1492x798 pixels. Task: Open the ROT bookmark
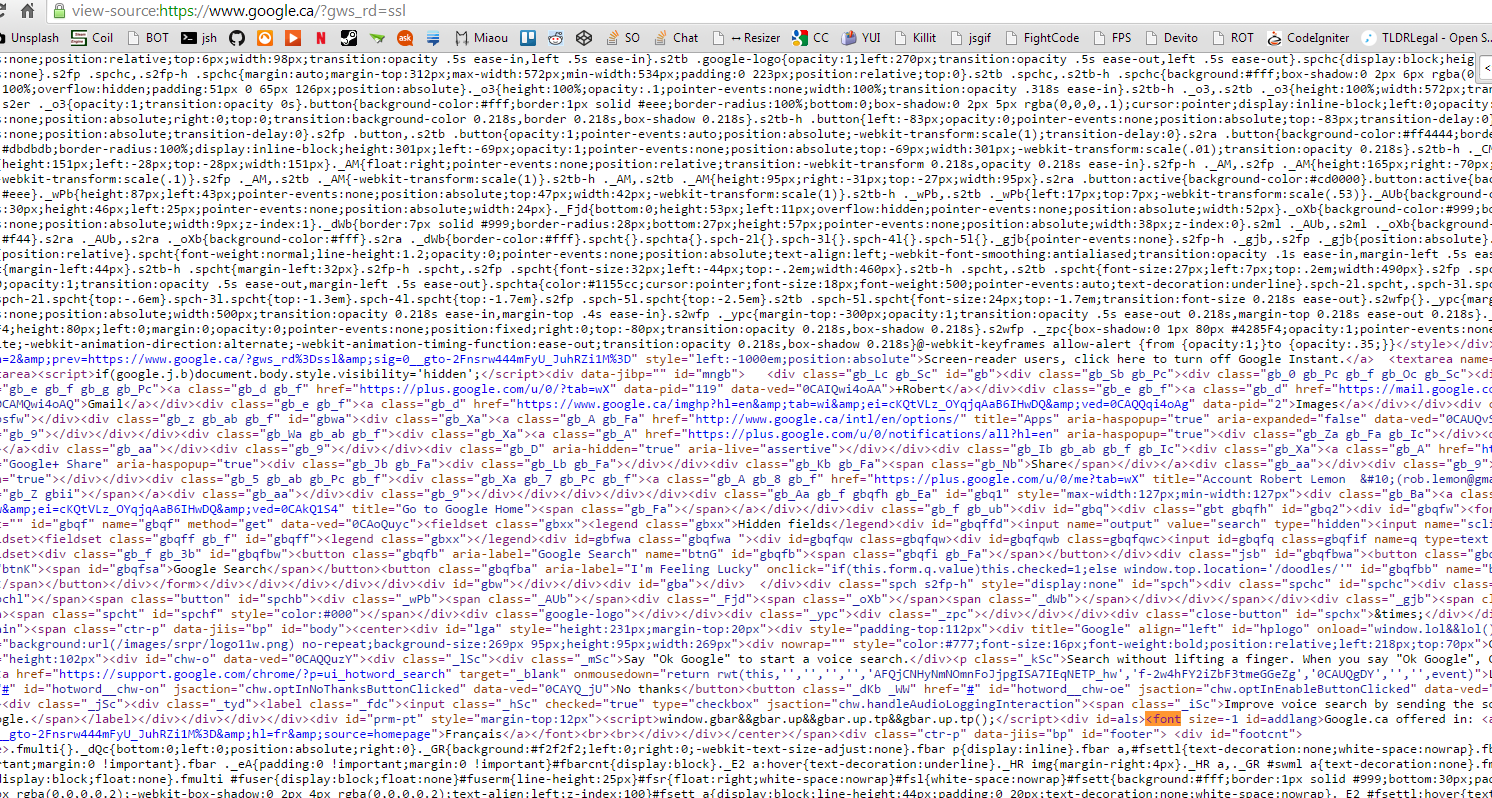[1232, 38]
